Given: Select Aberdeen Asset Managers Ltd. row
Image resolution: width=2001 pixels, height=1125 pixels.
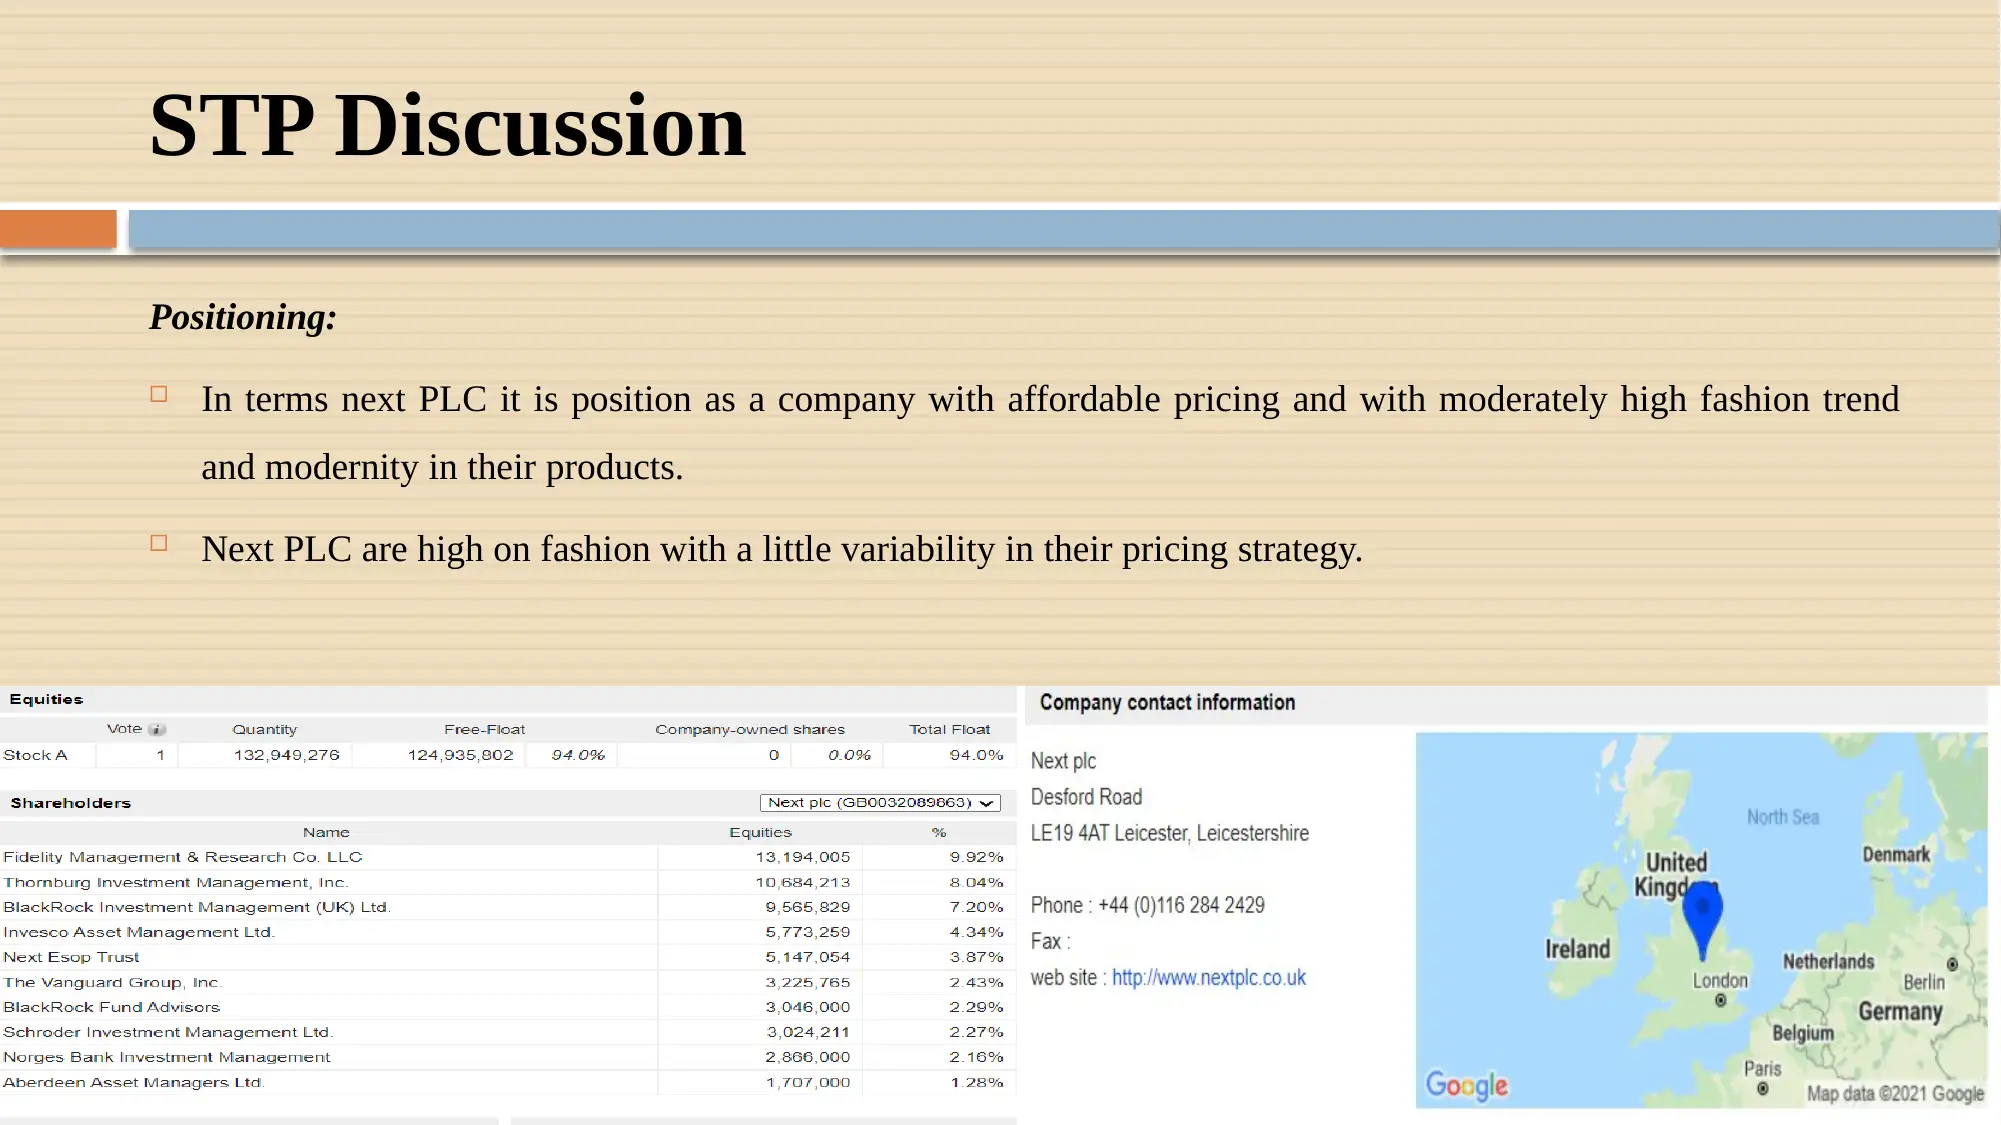Looking at the screenshot, I should (x=508, y=1082).
